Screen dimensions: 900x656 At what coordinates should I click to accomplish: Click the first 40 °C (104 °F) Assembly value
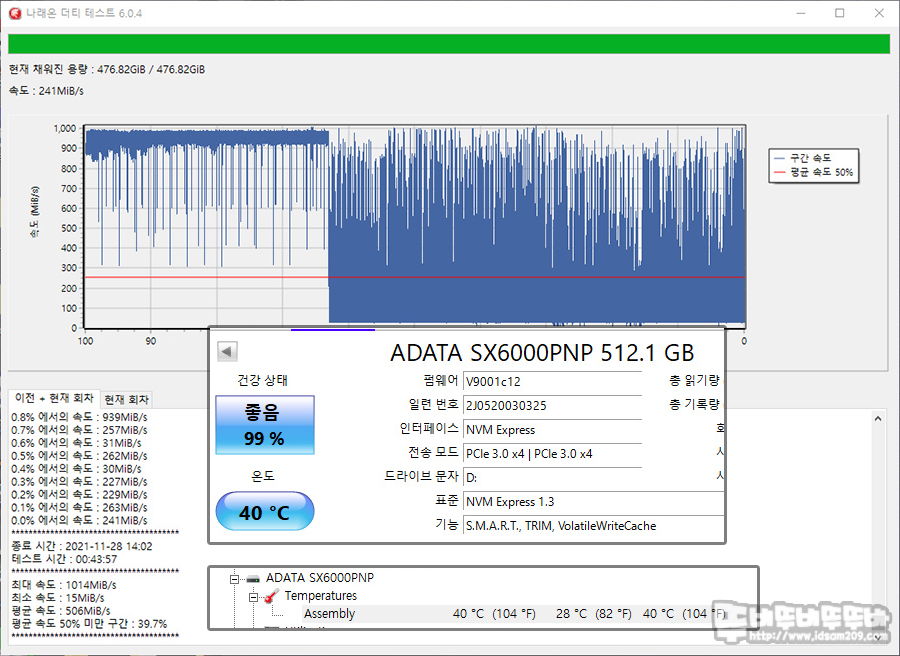point(494,614)
